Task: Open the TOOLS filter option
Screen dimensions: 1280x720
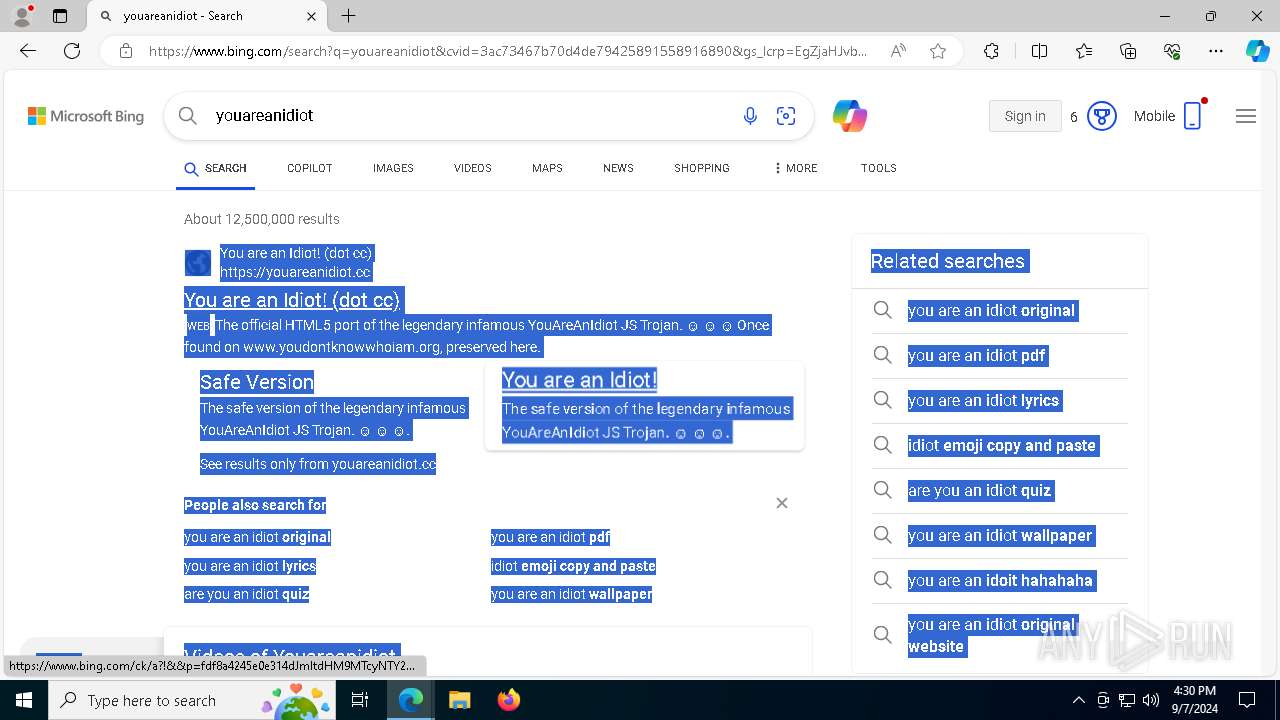Action: coord(878,168)
